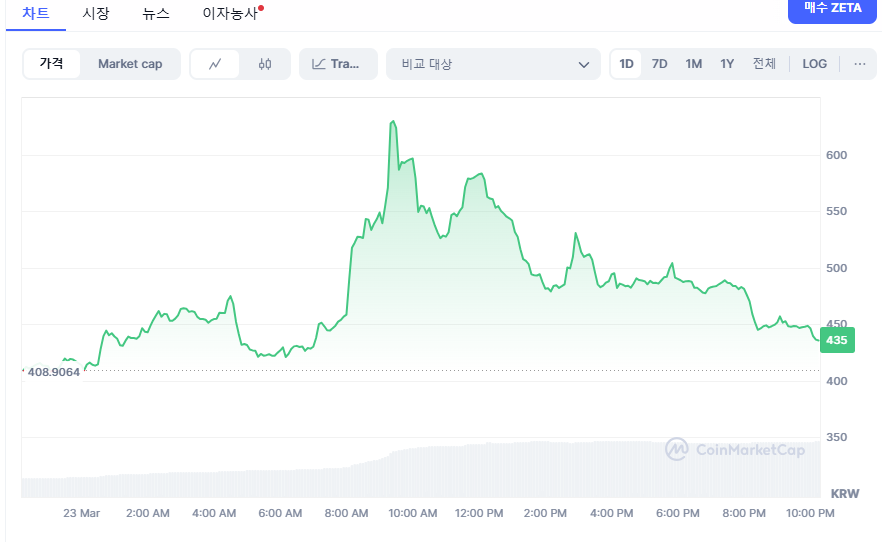Set chart range to 1D

pyautogui.click(x=626, y=64)
